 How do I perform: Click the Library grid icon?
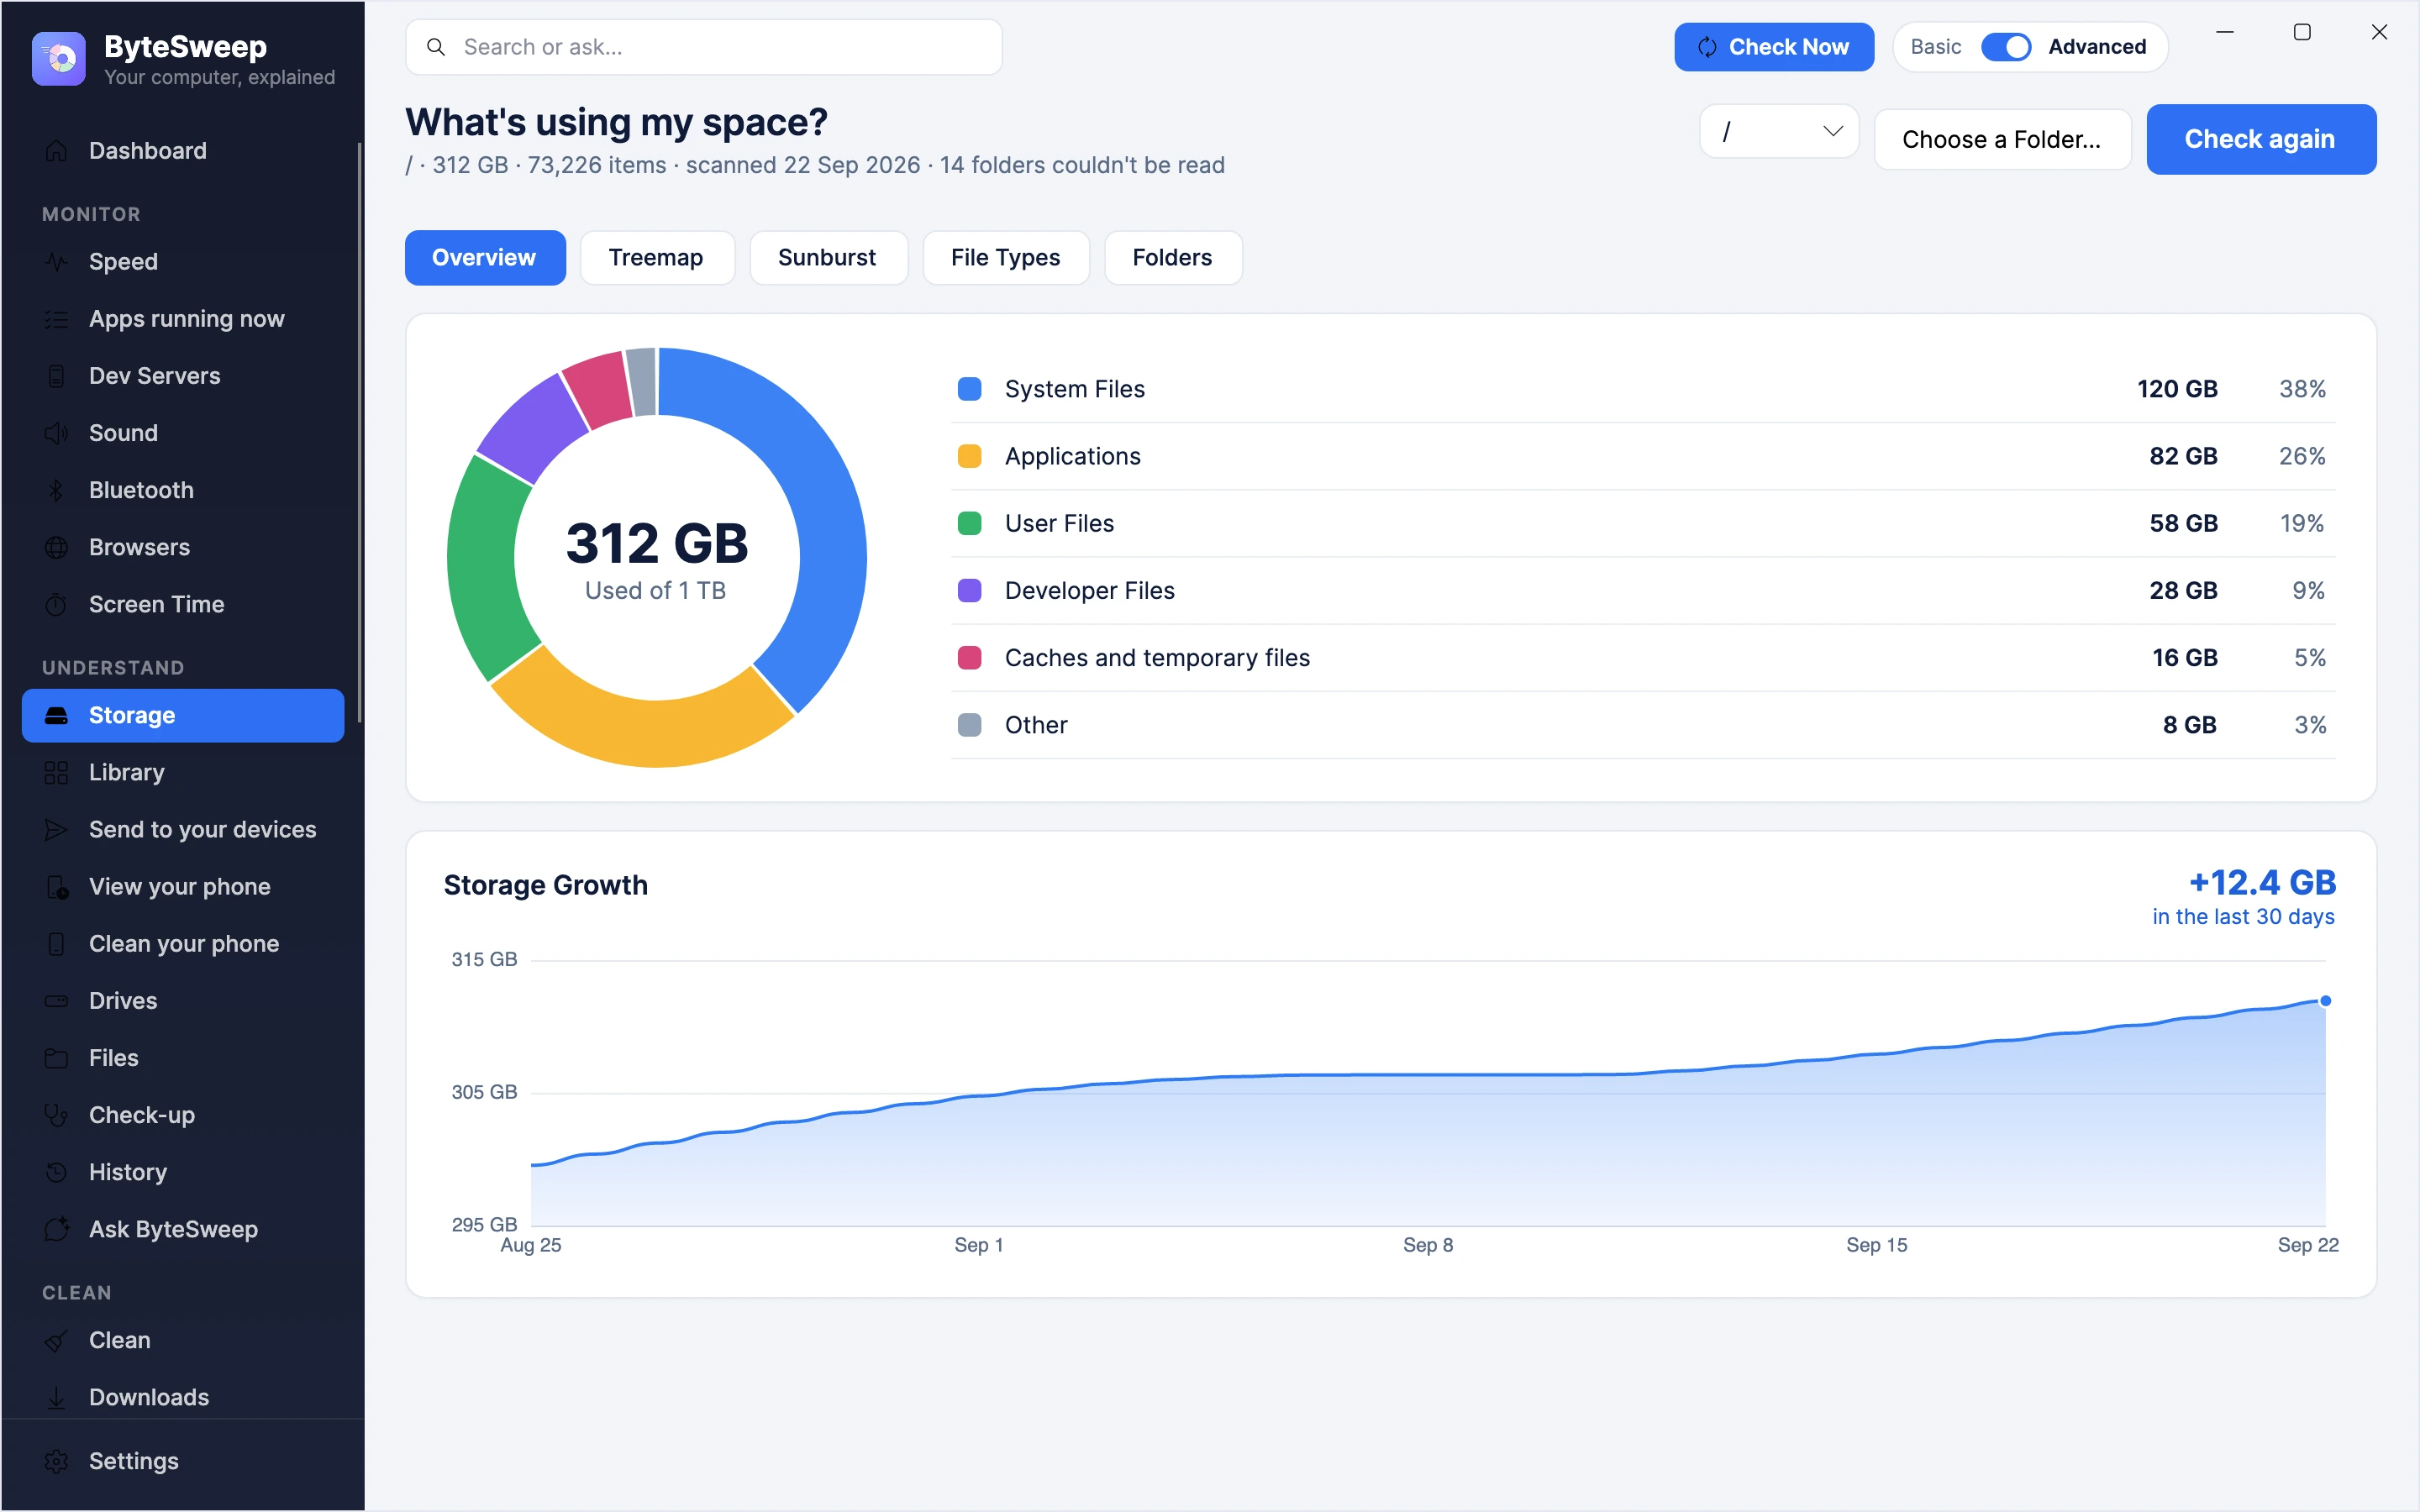pyautogui.click(x=57, y=772)
